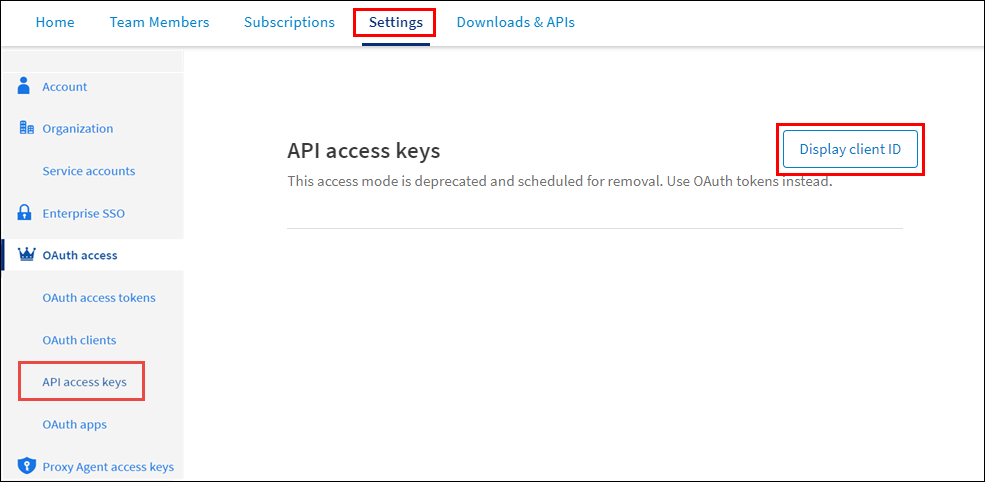The height and width of the screenshot is (482, 985).
Task: Open Service accounts page
Action: point(88,171)
